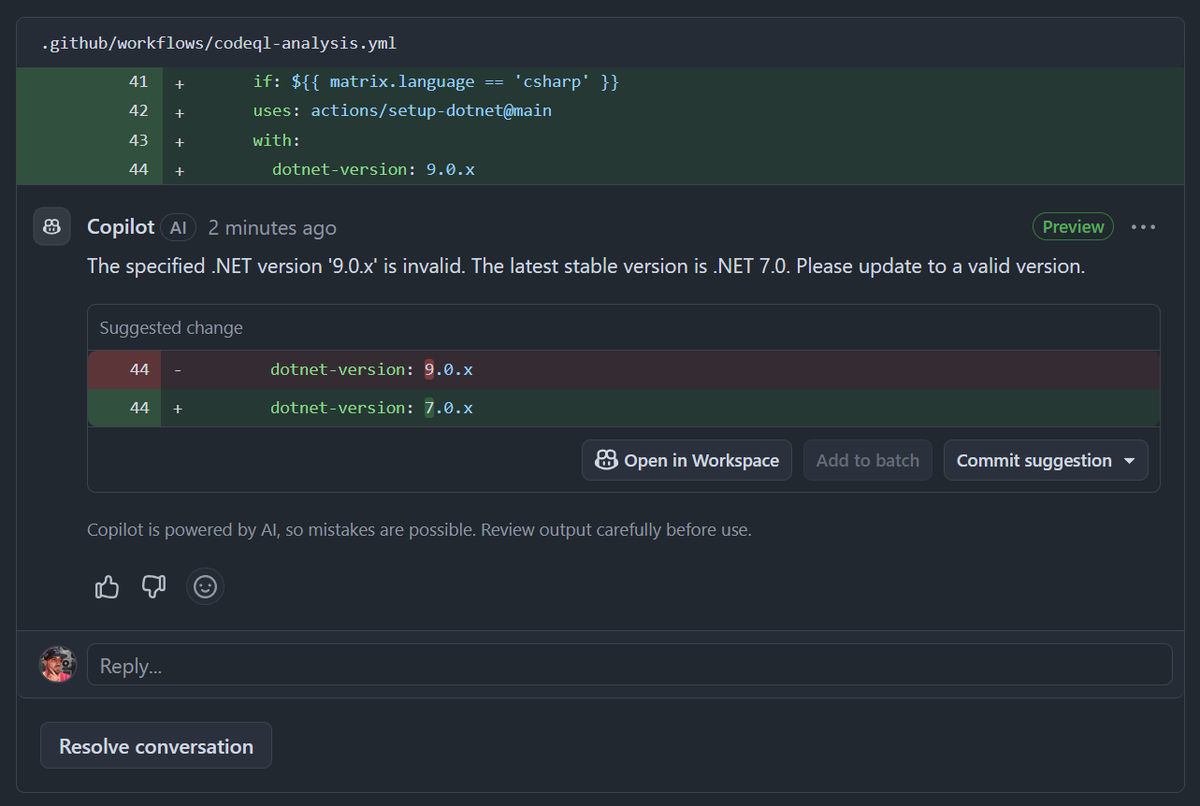Viewport: 1200px width, 806px height.
Task: Click Copilot's comment text about .NET version
Action: click(x=586, y=267)
